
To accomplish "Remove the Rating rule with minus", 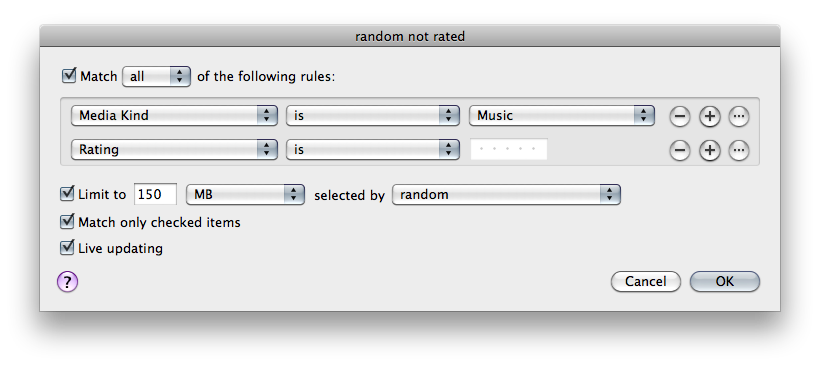I will (x=679, y=151).
